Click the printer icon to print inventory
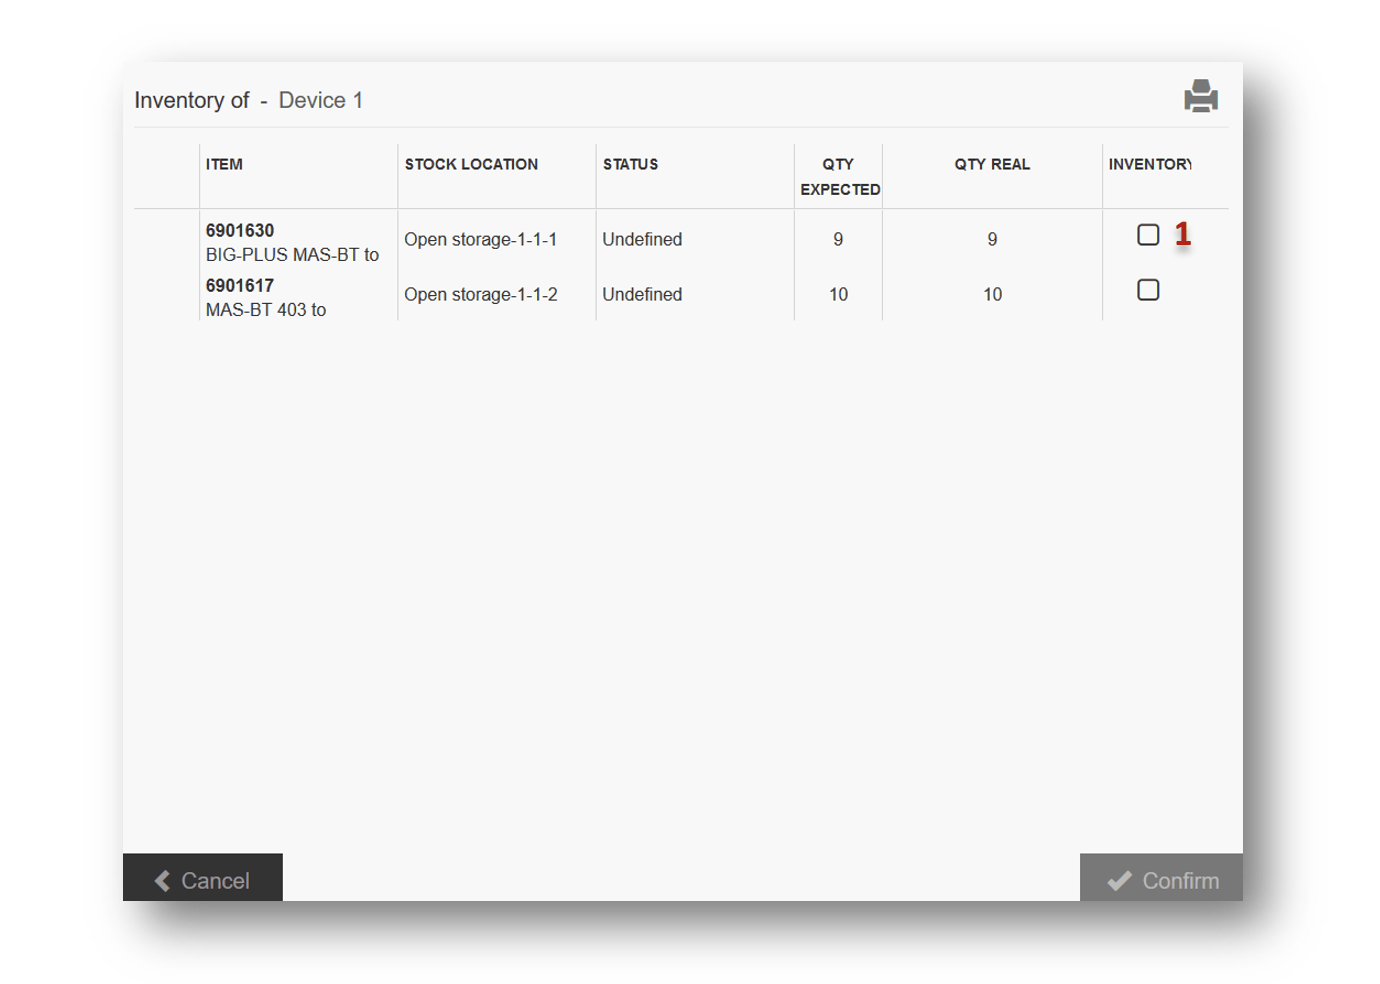Viewport: 1380px width, 984px height. [1200, 96]
